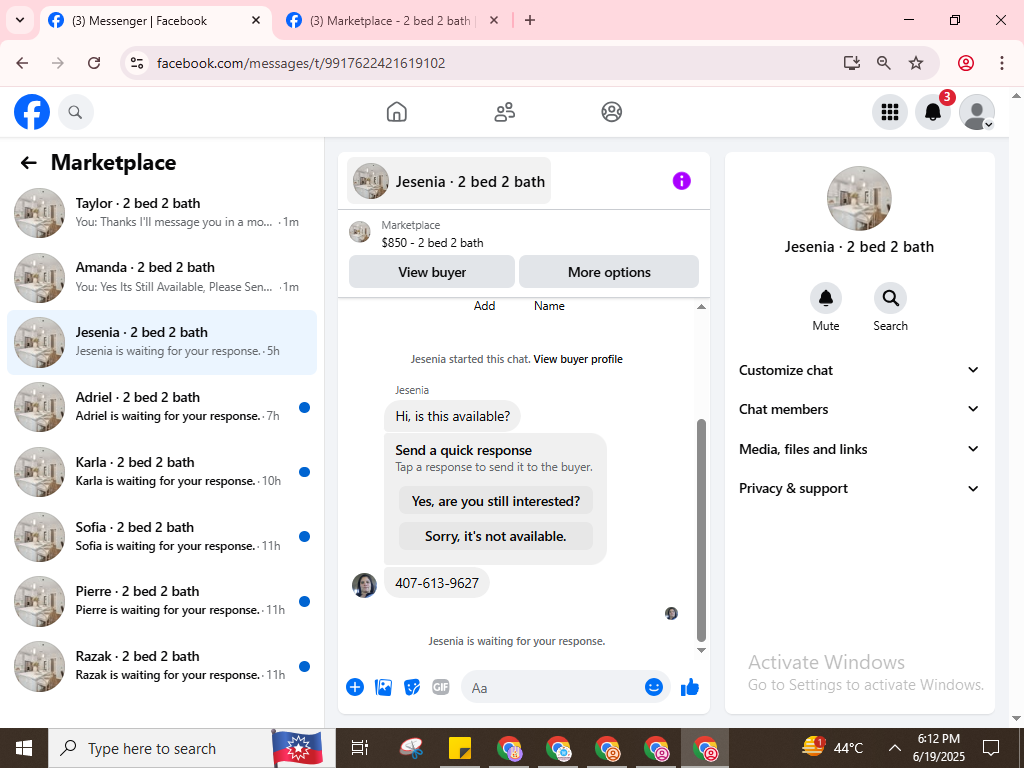Open Chrome profile icon
This screenshot has width=1024, height=768.
click(x=966, y=63)
